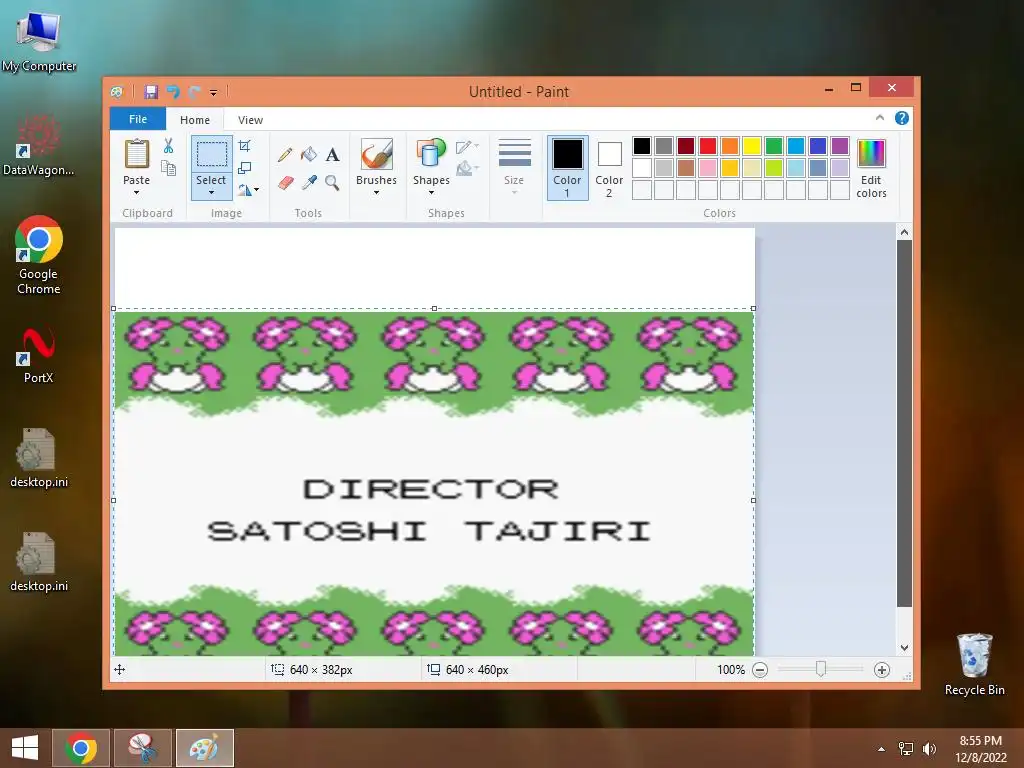Click the vertical scrollbar thumb
Screen dimensions: 1024x768
904,423
